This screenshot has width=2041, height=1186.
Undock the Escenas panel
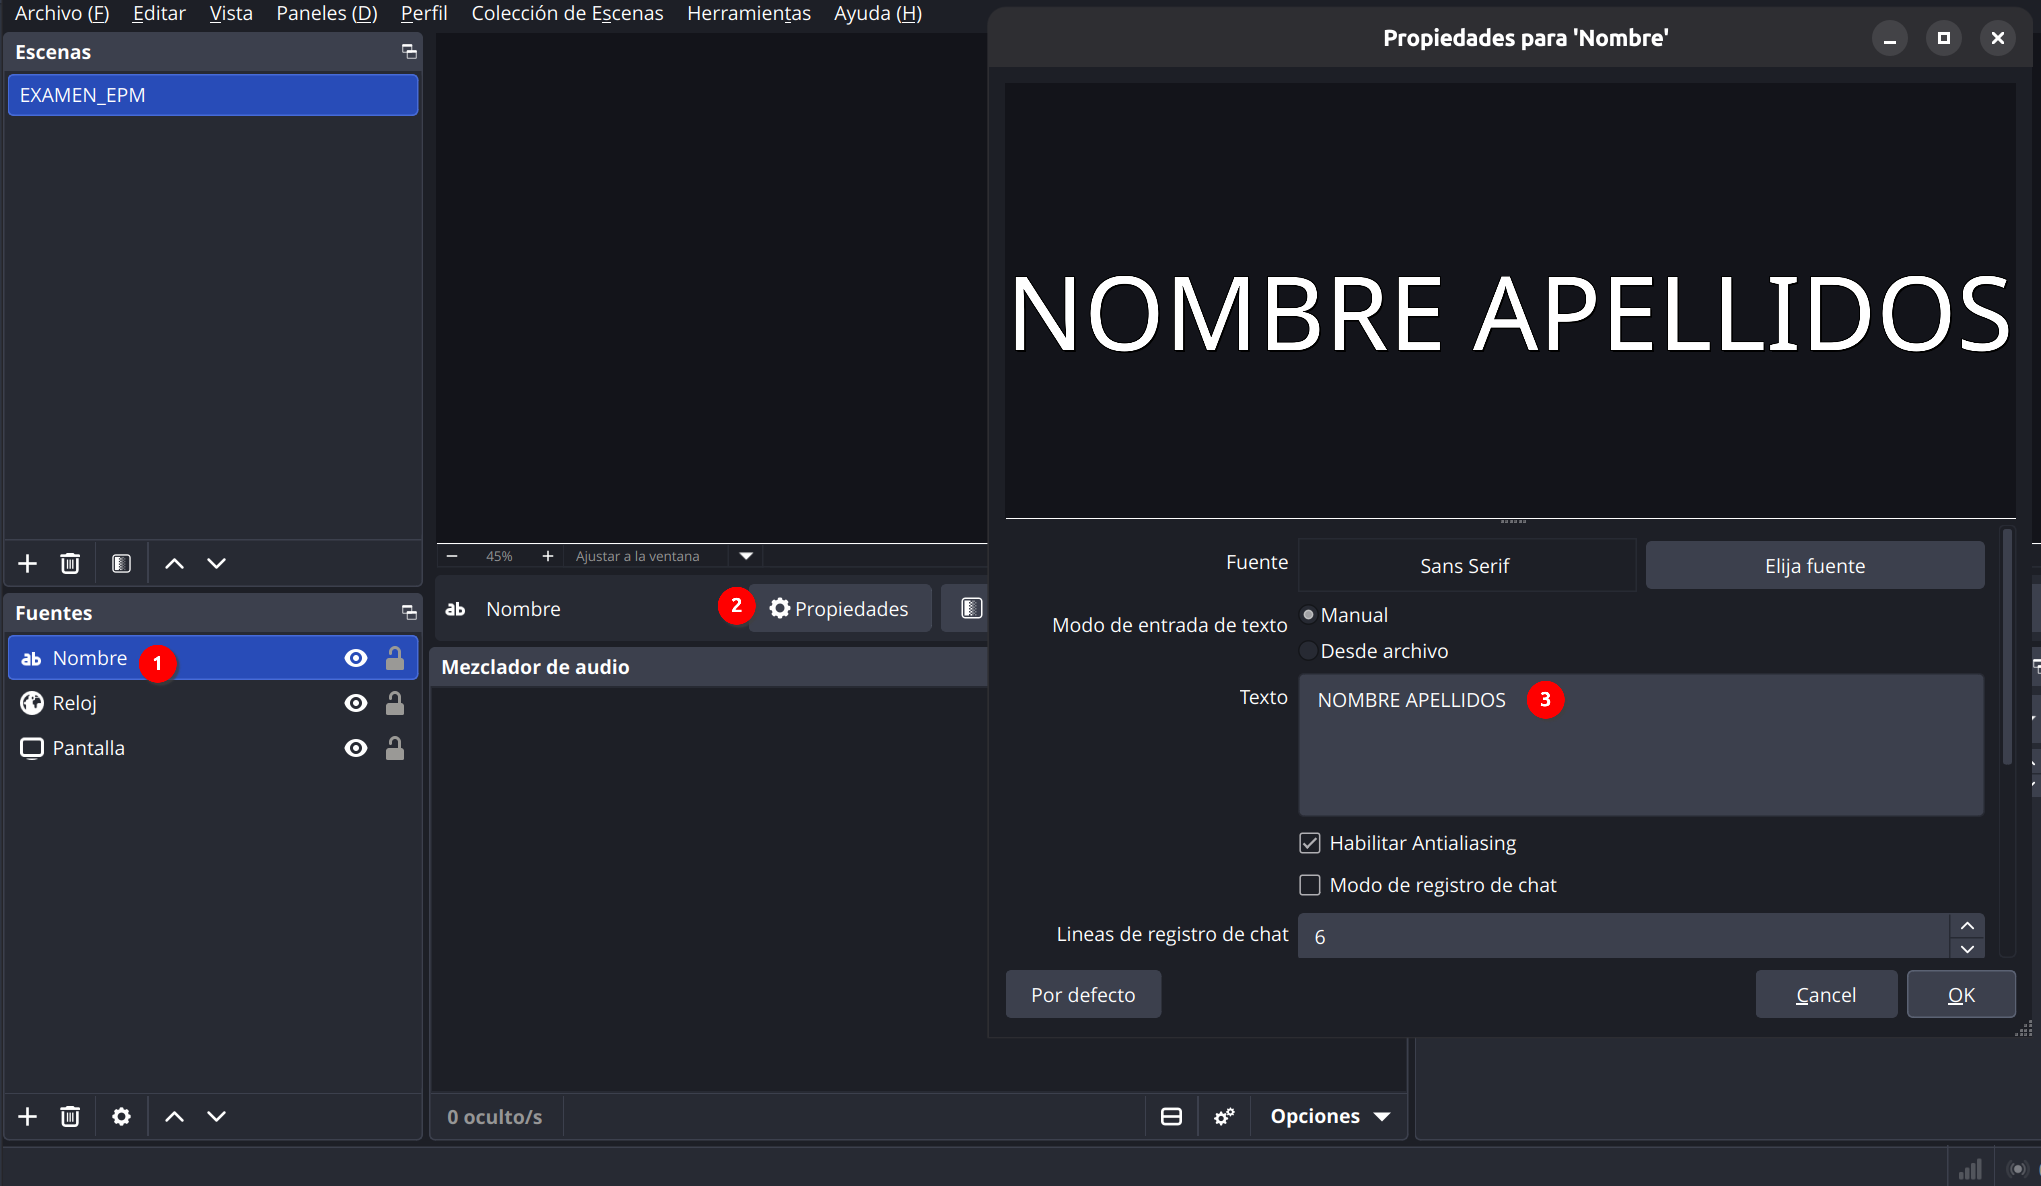click(x=409, y=51)
